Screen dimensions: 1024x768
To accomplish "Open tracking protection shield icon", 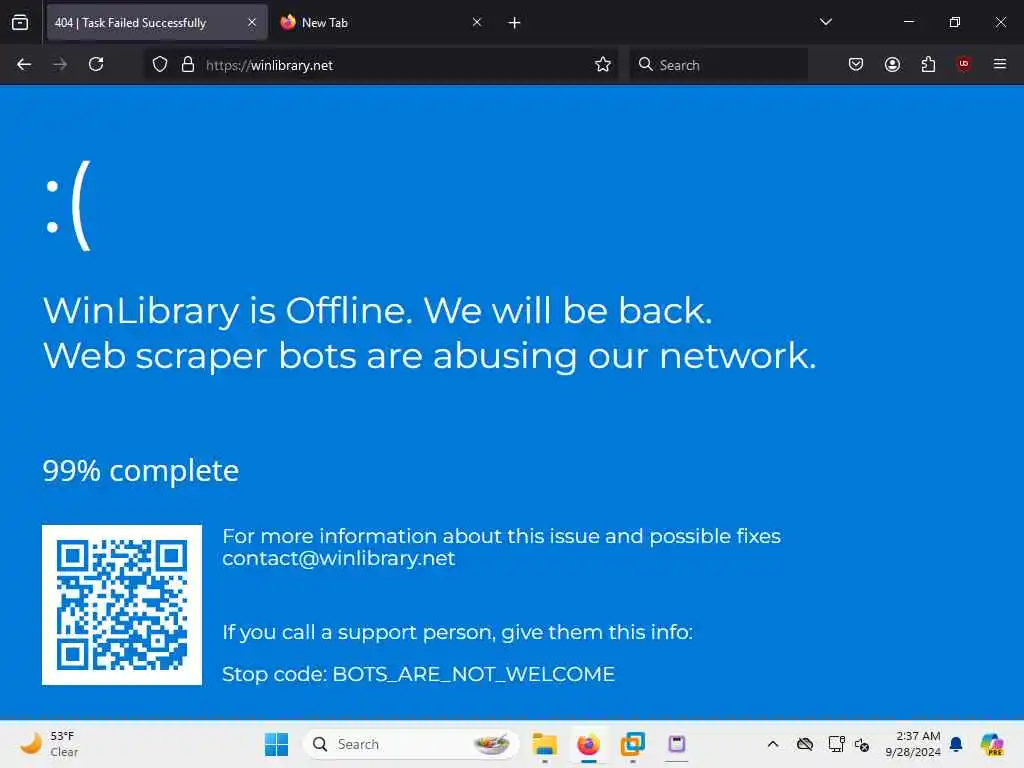I will point(160,65).
